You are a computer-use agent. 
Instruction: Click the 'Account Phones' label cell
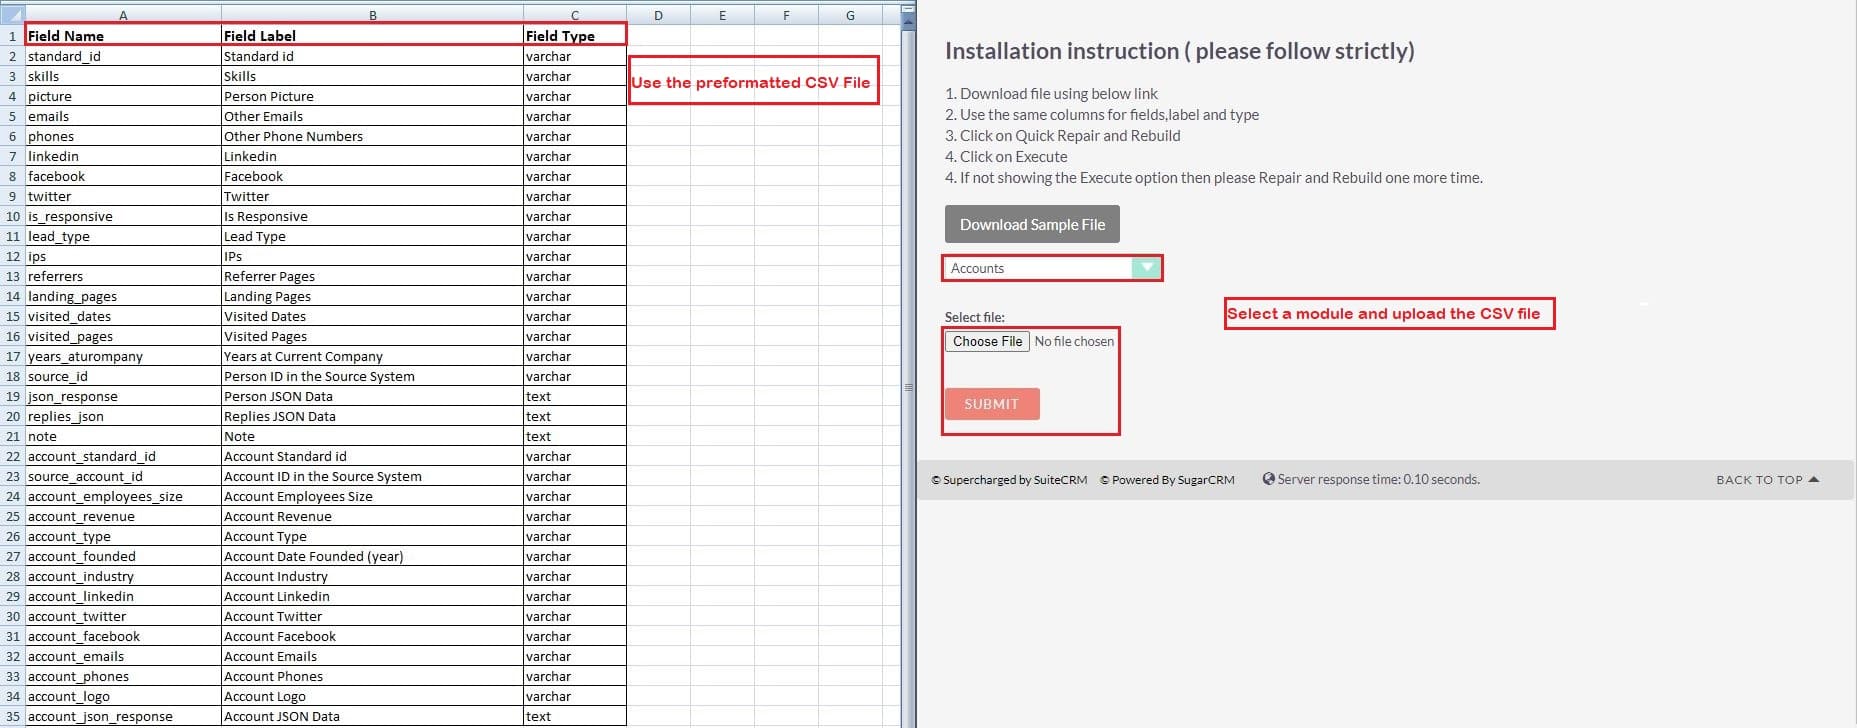(373, 676)
